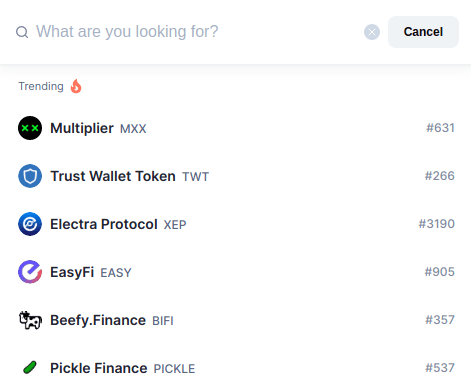This screenshot has height=389, width=471.
Task: Focus the 'What are you looking for?' field
Action: (x=197, y=32)
